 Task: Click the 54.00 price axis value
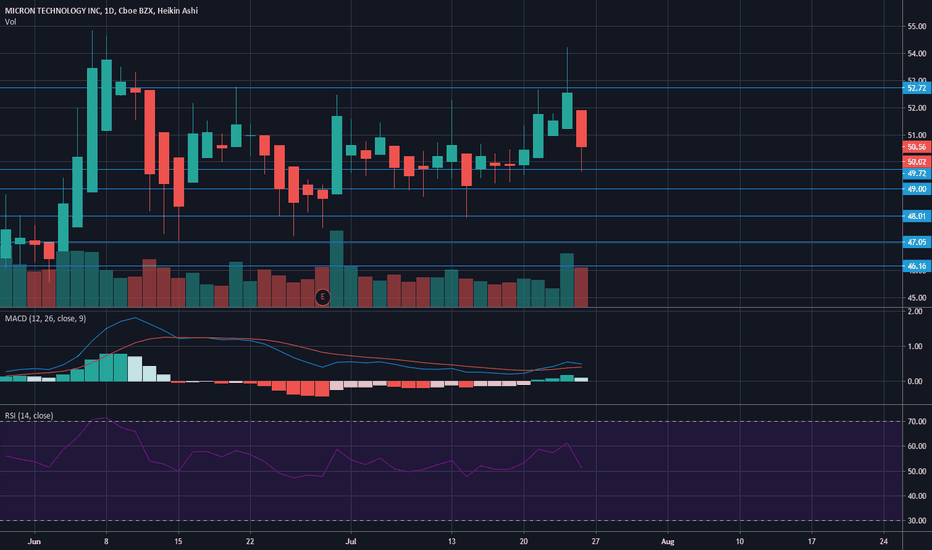pos(917,54)
